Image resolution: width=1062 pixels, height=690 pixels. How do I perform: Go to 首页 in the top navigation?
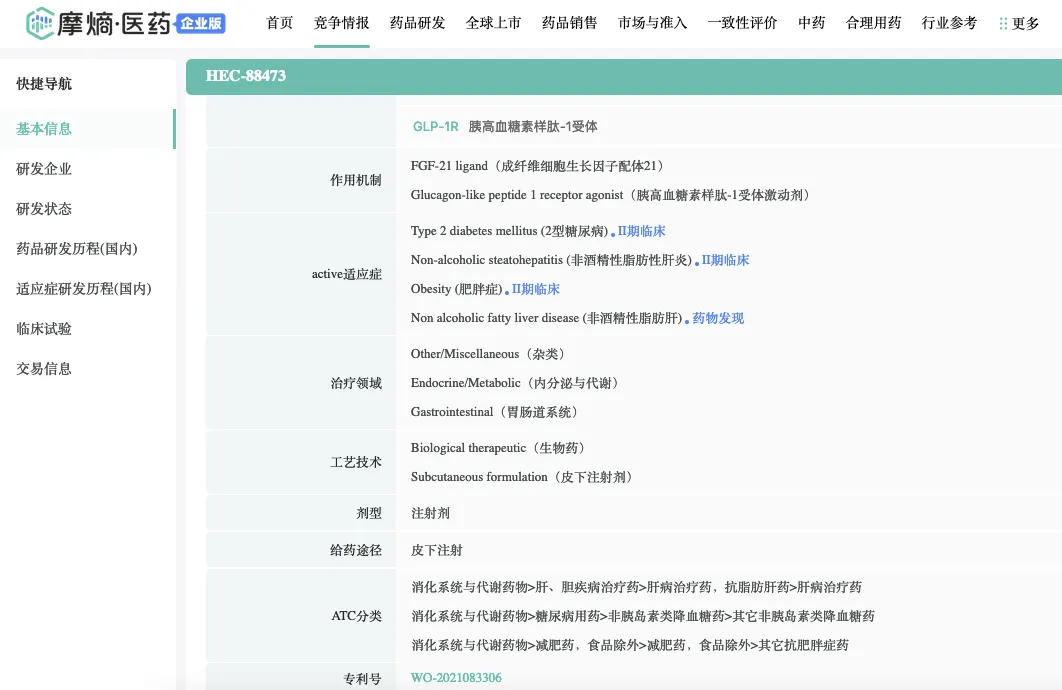[280, 23]
